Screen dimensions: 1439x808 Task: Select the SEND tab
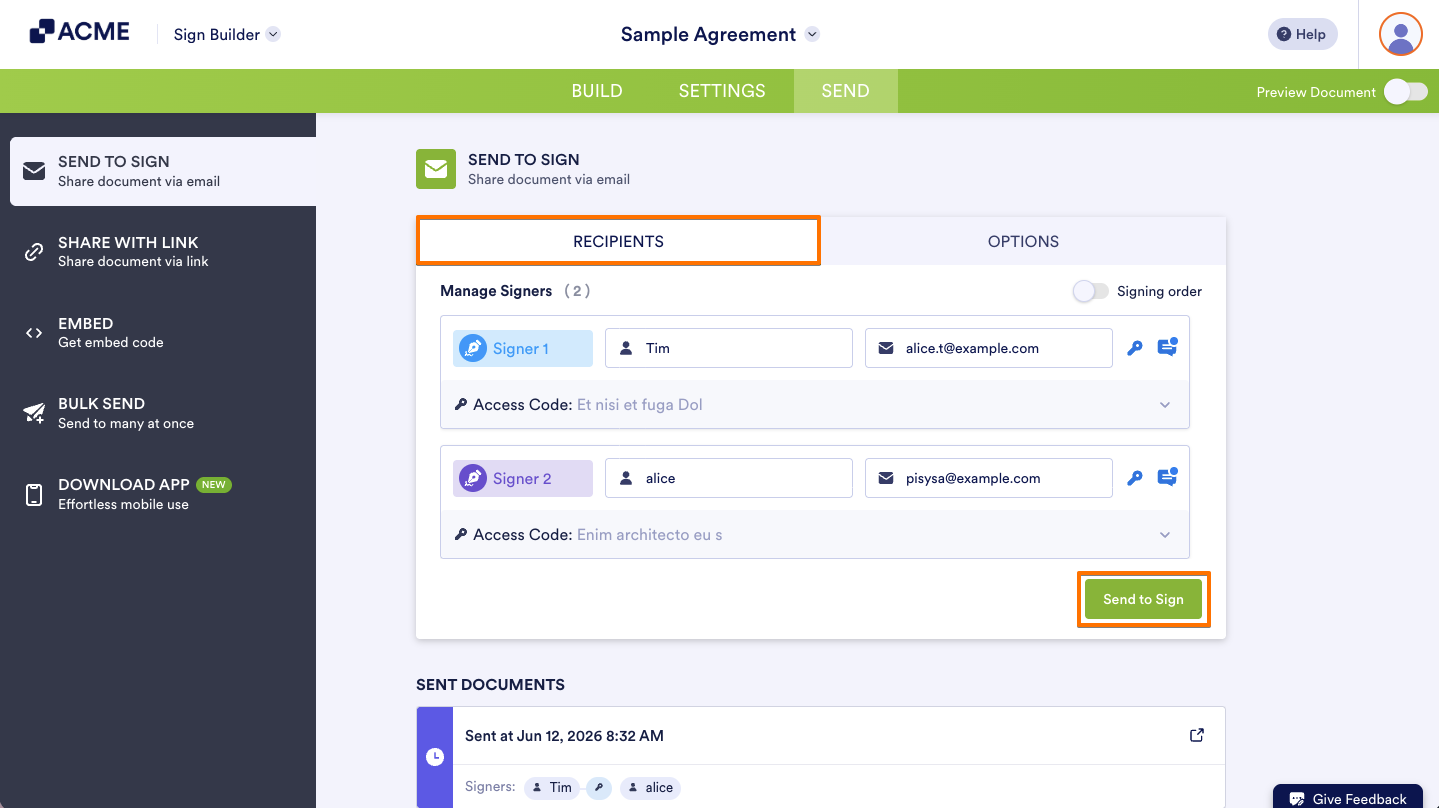pyautogui.click(x=845, y=91)
